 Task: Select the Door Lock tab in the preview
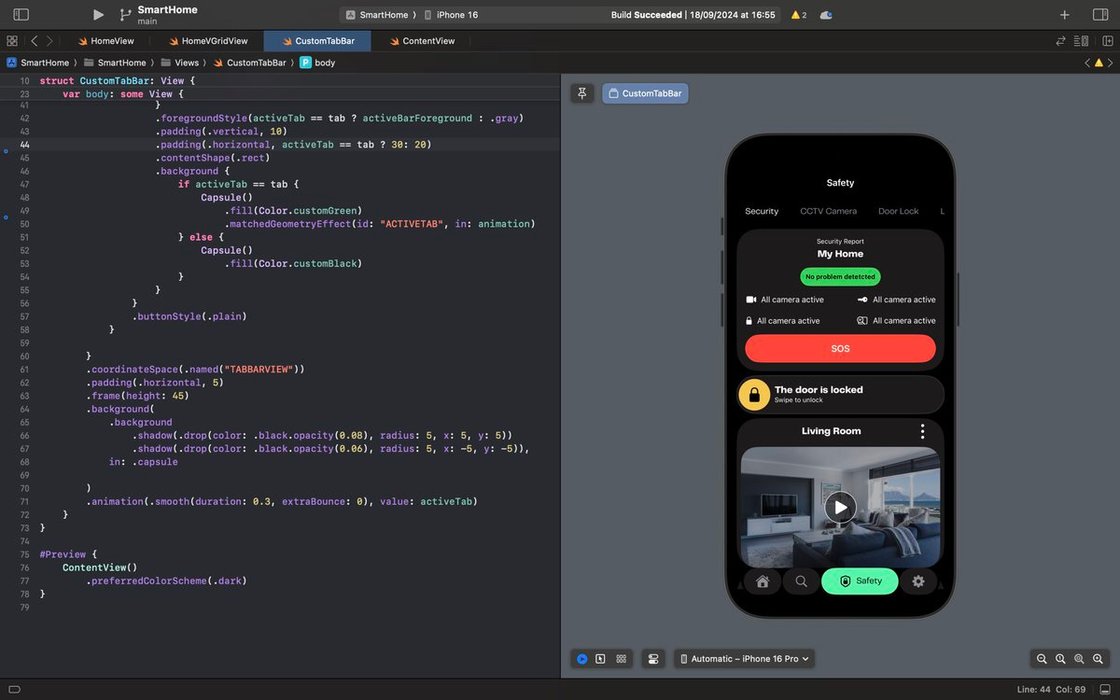point(898,211)
